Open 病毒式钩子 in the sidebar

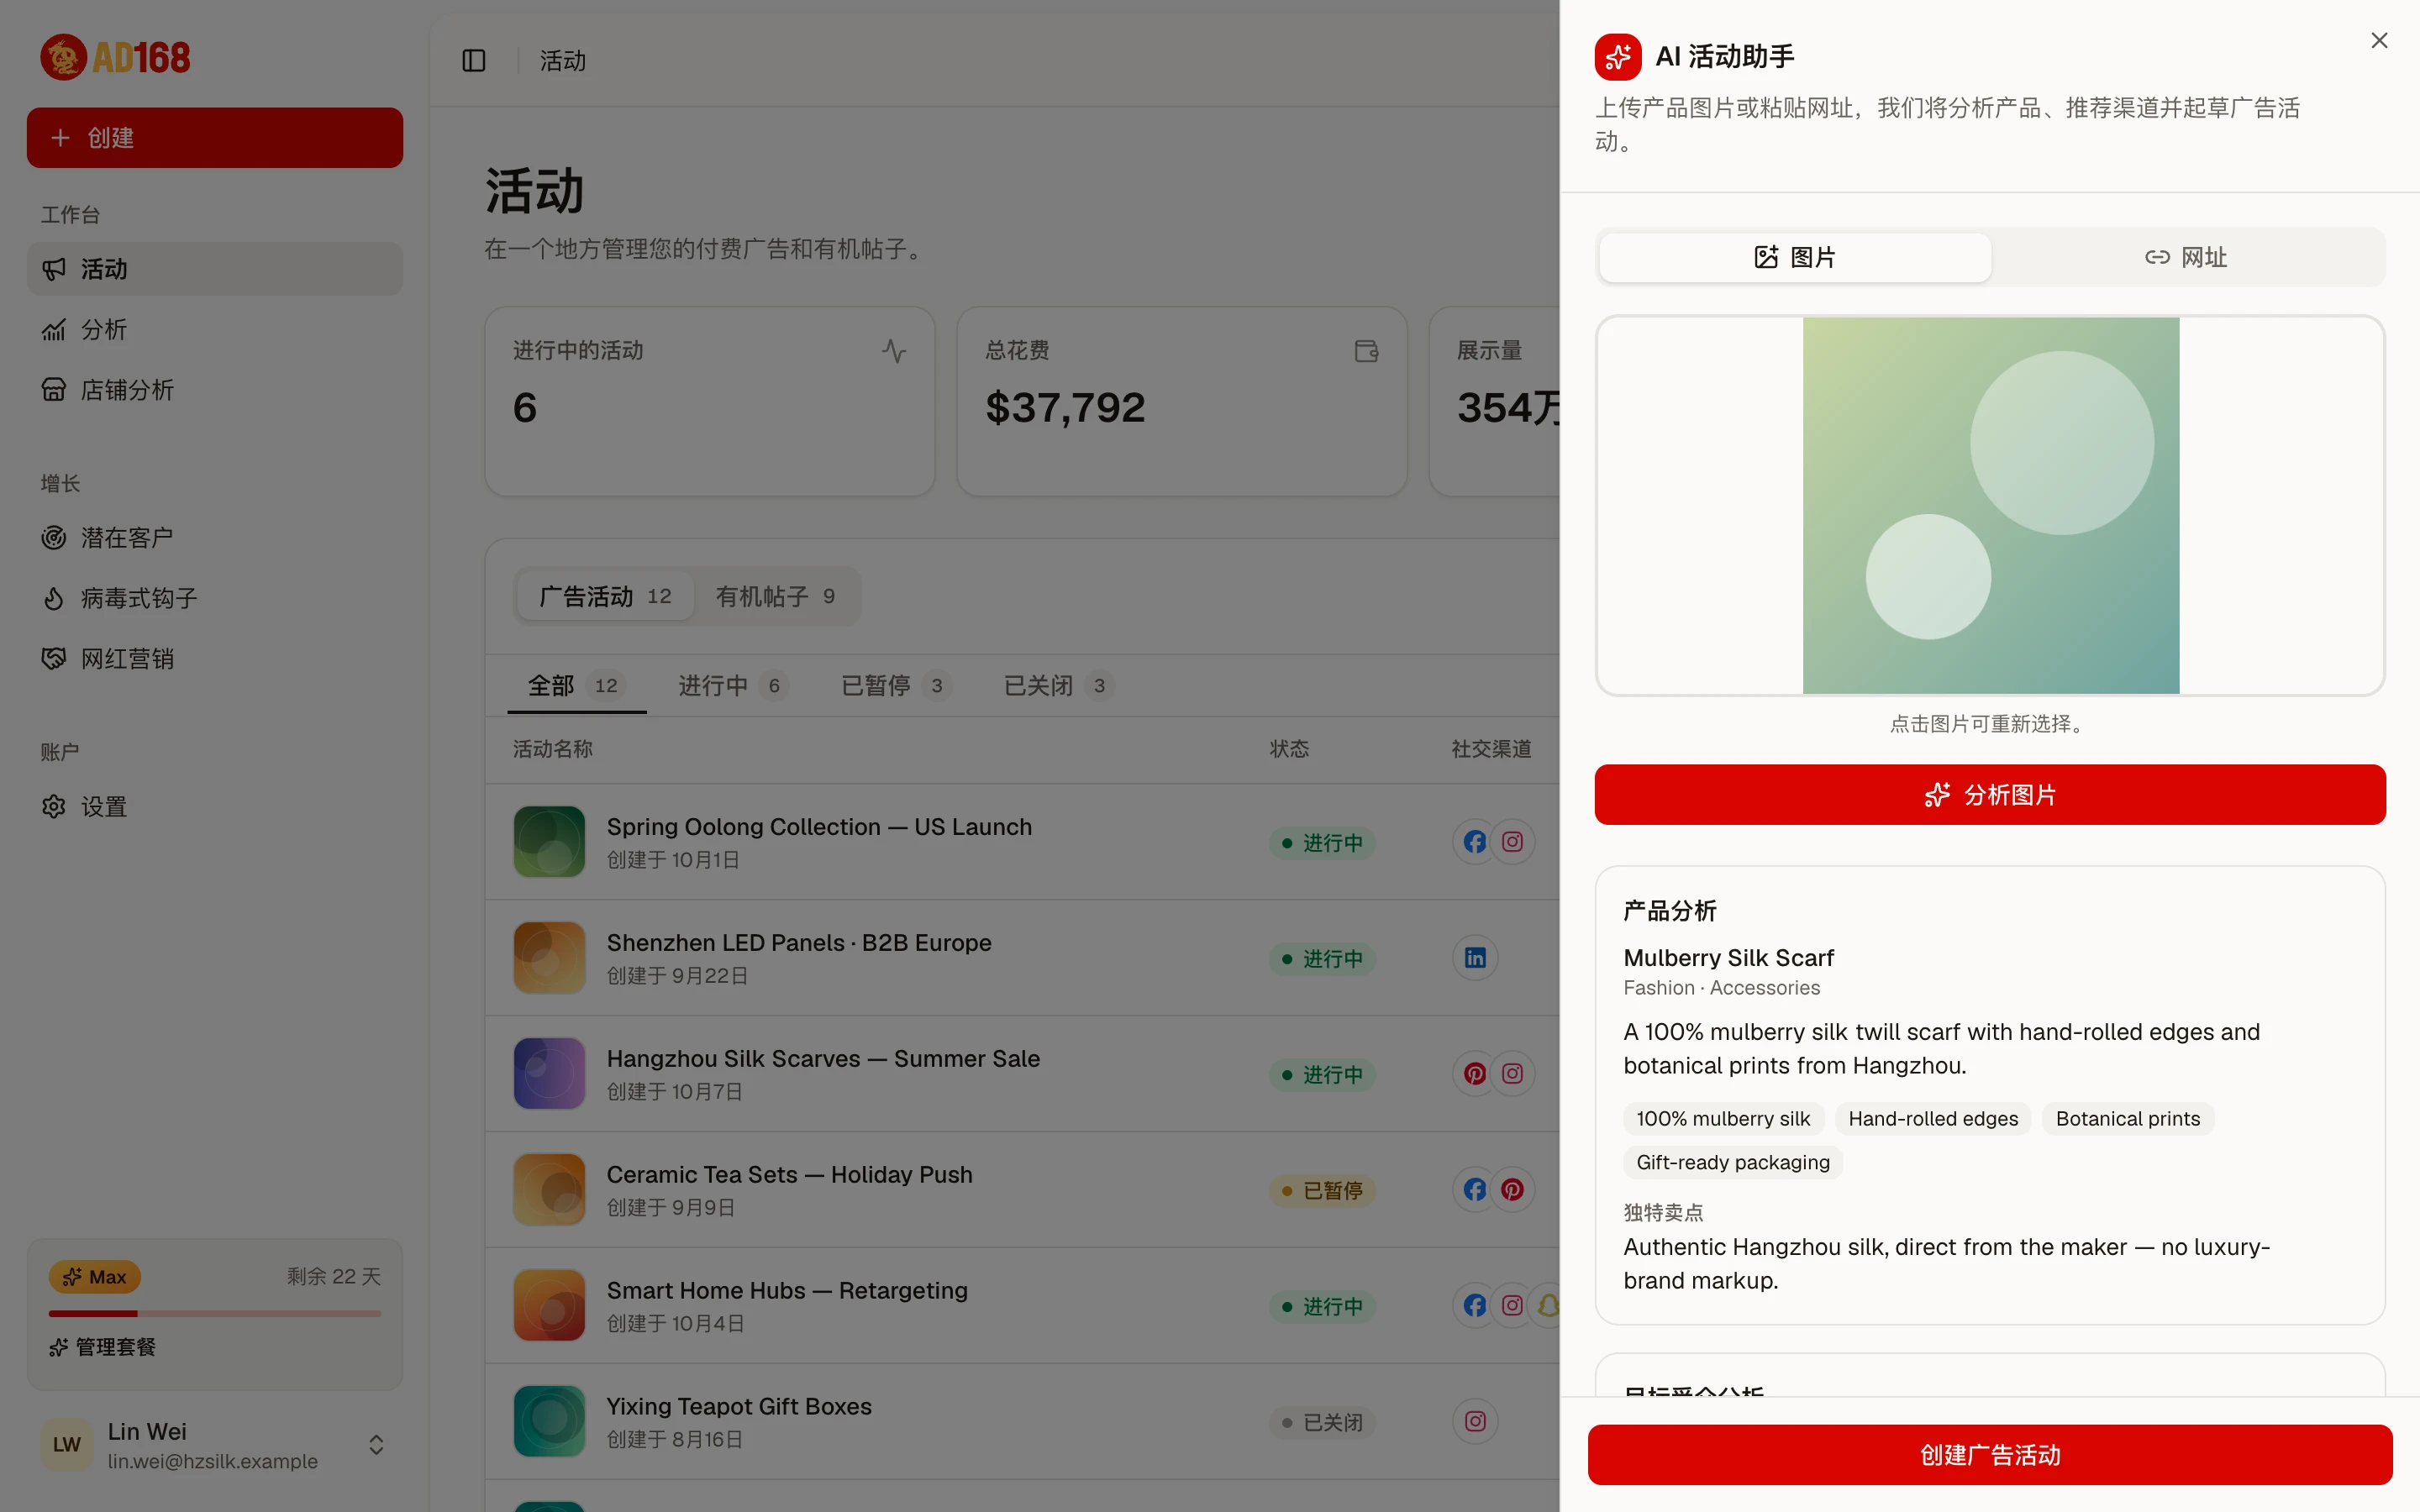click(215, 598)
